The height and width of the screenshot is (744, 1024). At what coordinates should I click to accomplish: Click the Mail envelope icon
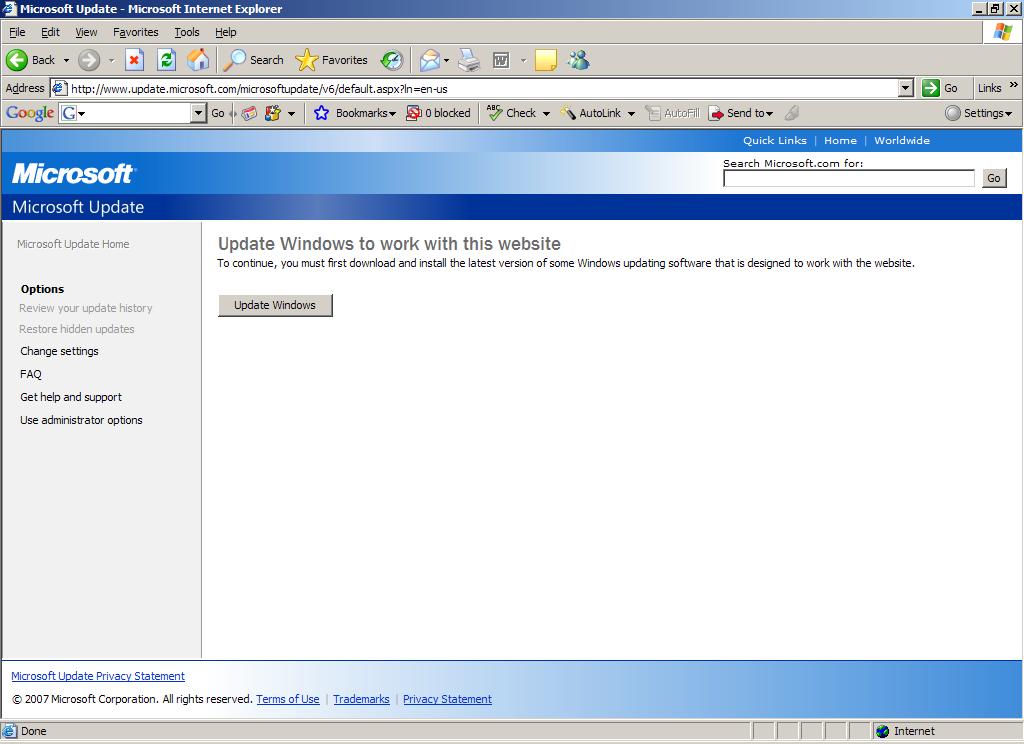(430, 60)
